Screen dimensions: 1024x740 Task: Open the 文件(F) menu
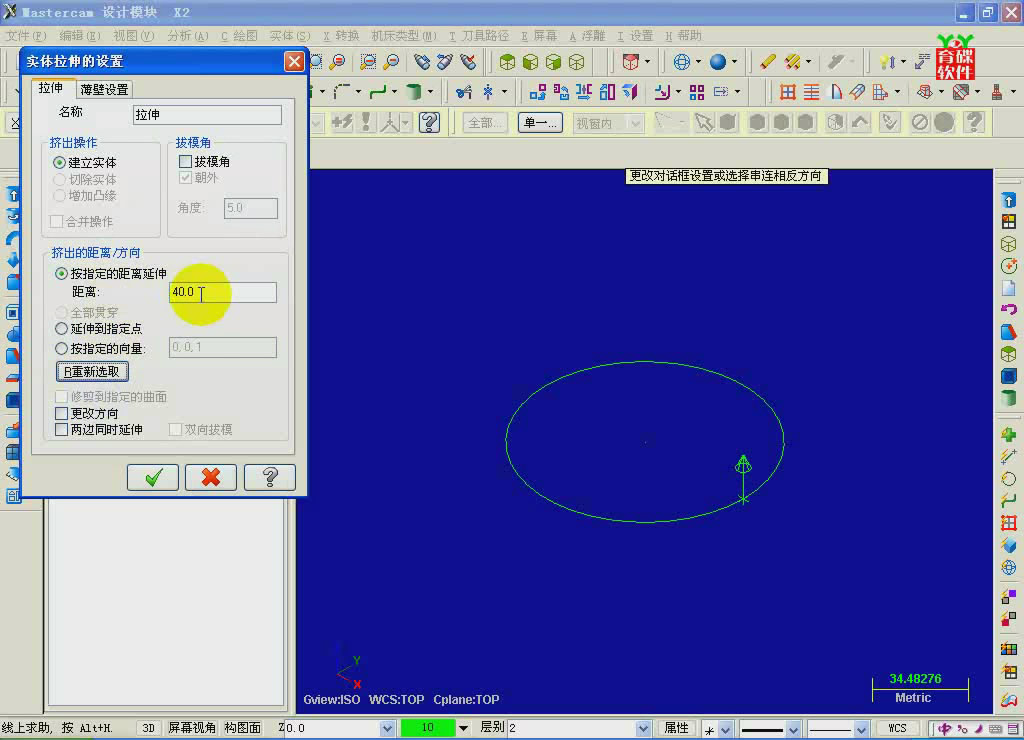tap(26, 35)
